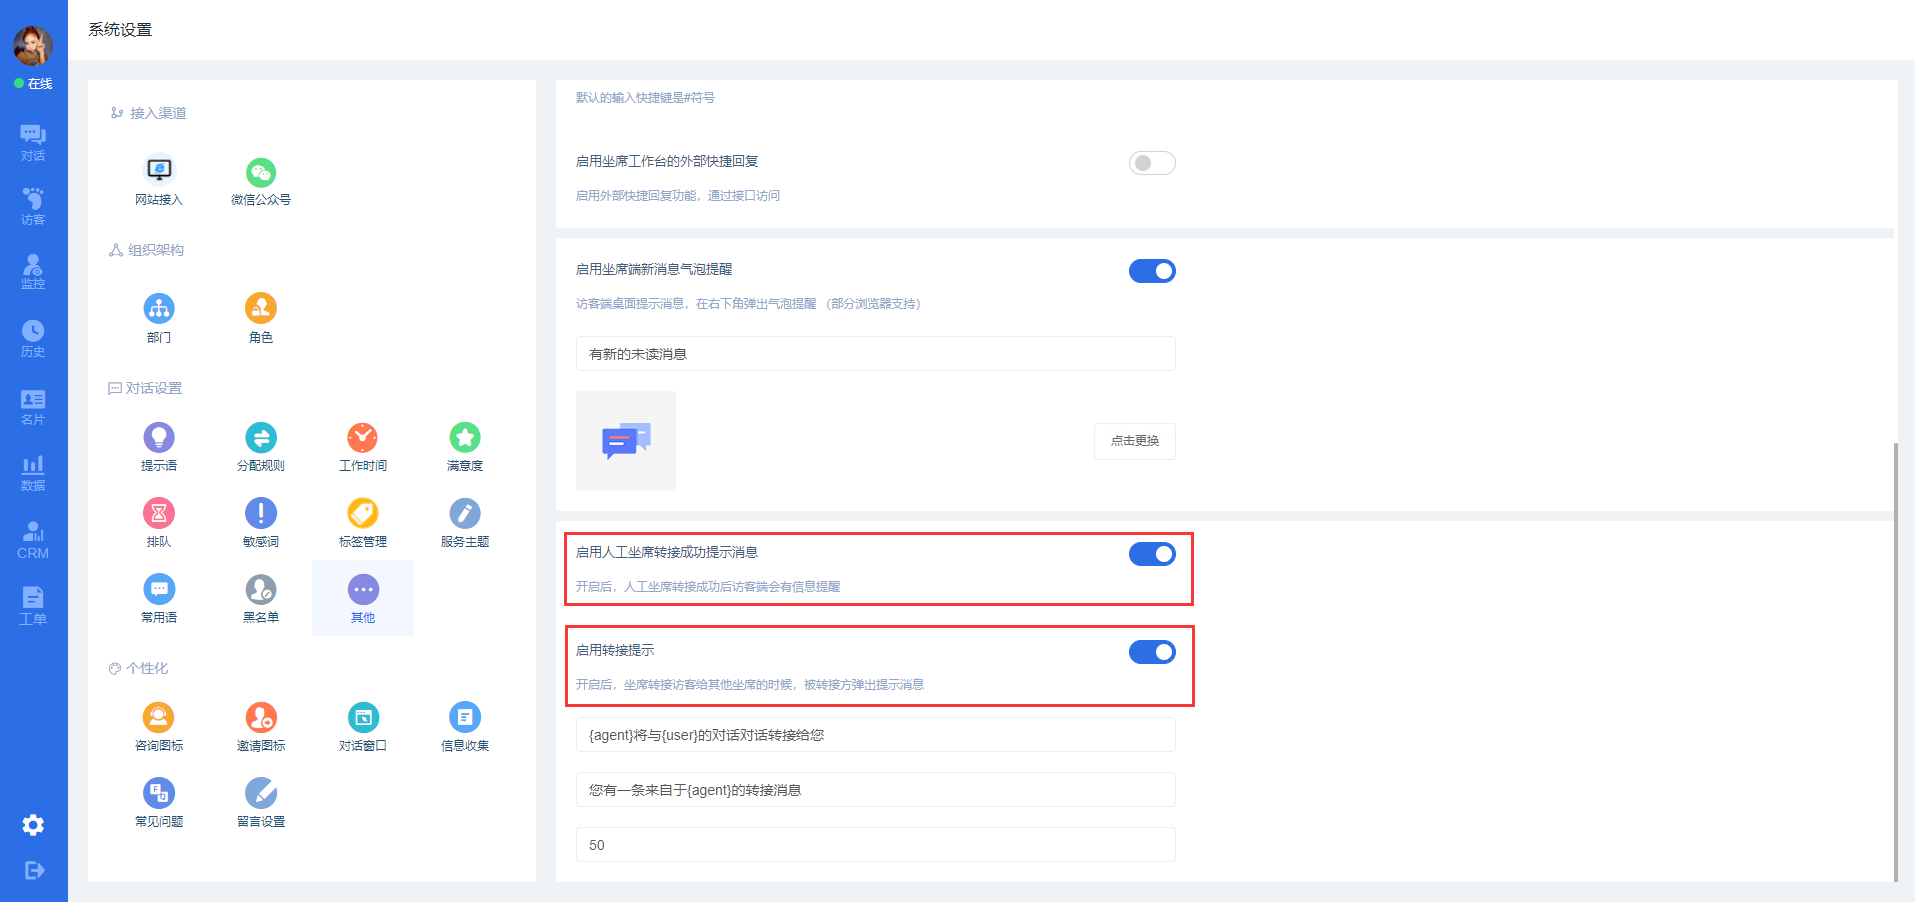Open the 满意度 star icon
The width and height of the screenshot is (1915, 902).
click(465, 438)
